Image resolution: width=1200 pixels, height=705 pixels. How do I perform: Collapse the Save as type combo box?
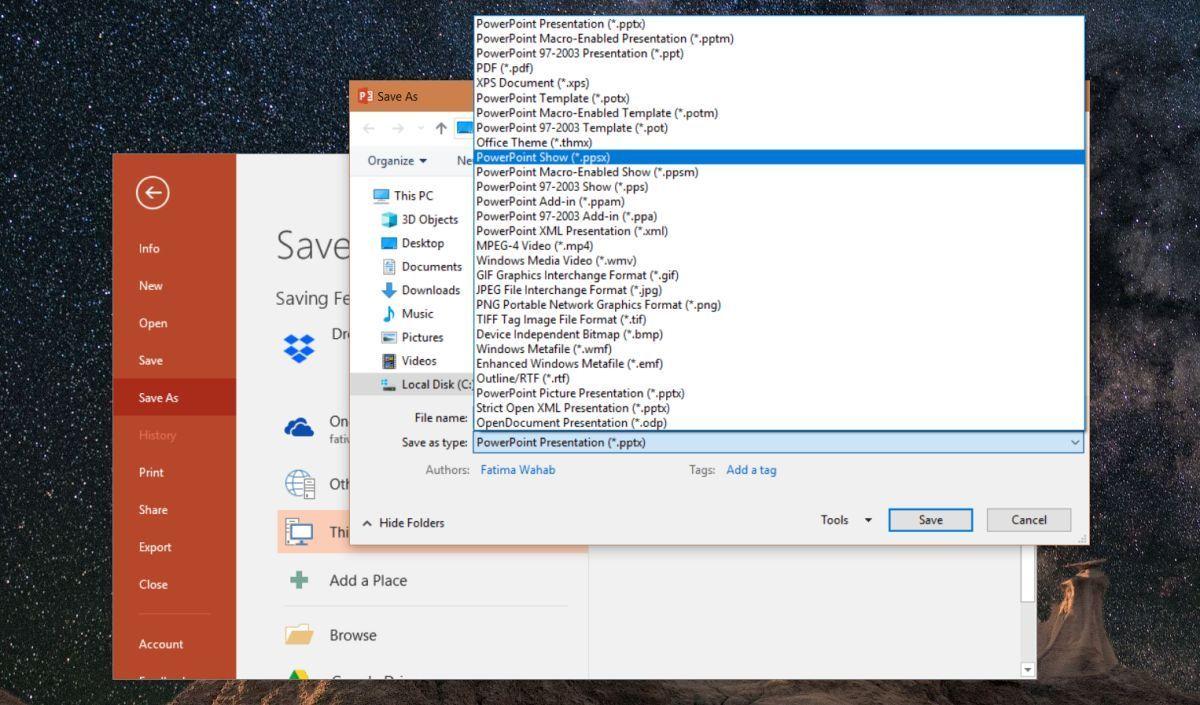[1075, 442]
